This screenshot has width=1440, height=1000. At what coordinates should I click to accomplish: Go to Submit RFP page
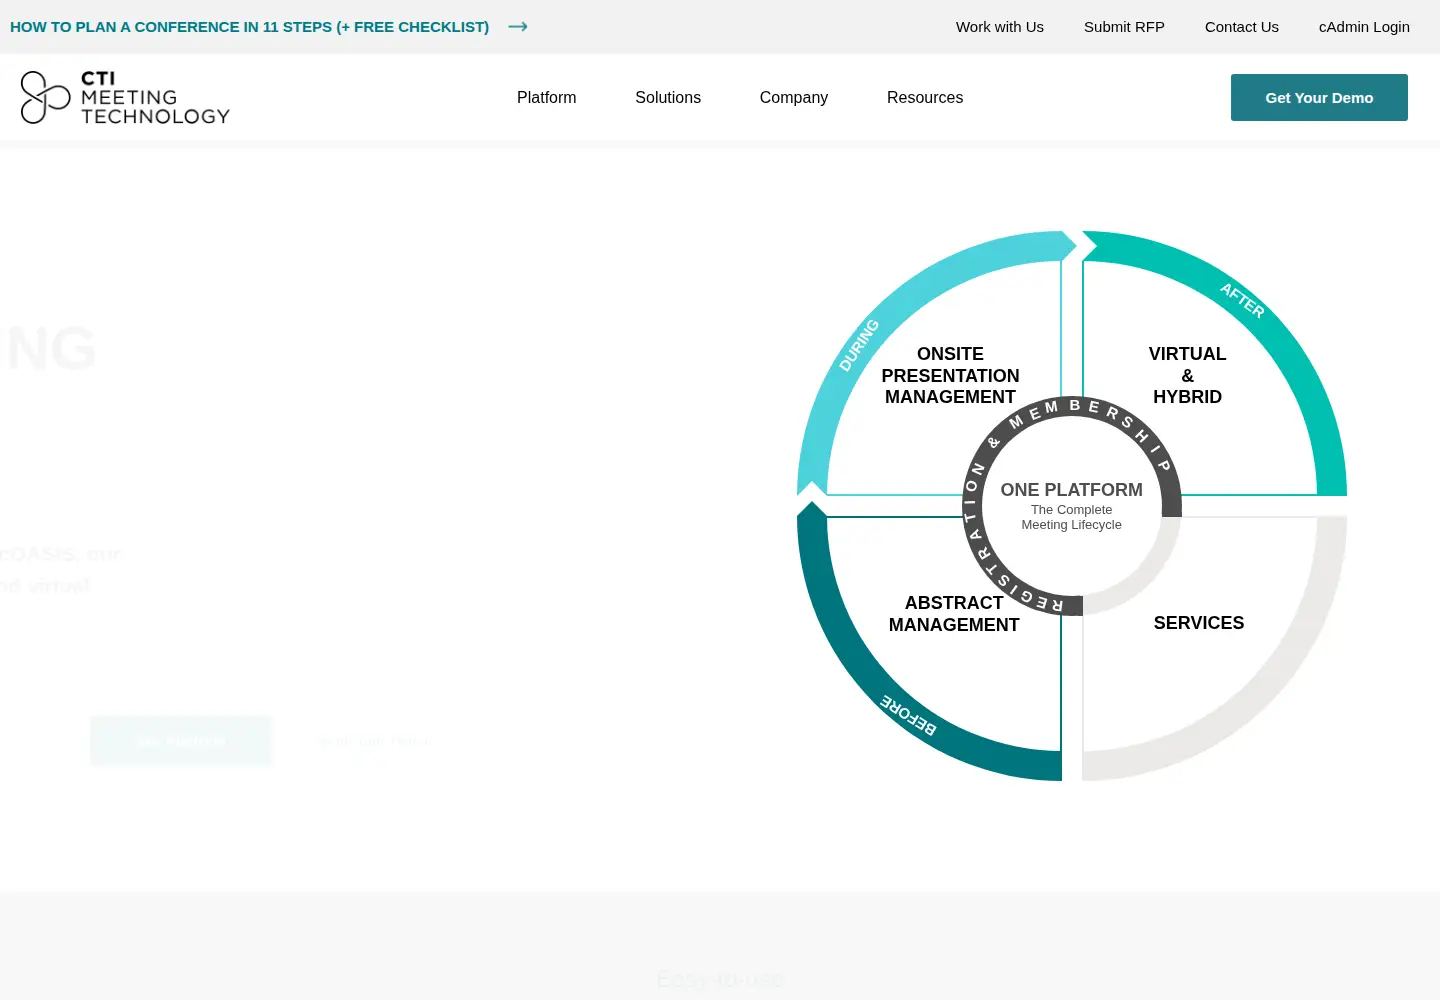pyautogui.click(x=1124, y=27)
